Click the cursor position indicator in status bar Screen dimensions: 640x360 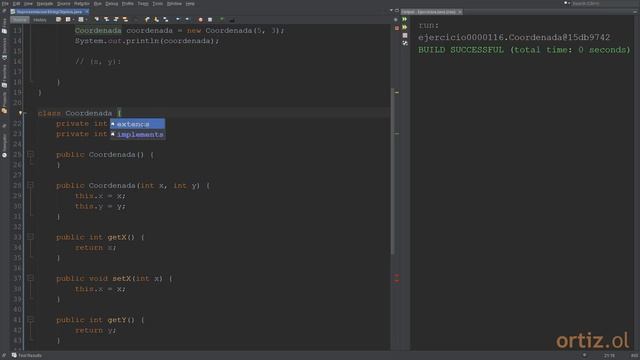tap(609, 356)
